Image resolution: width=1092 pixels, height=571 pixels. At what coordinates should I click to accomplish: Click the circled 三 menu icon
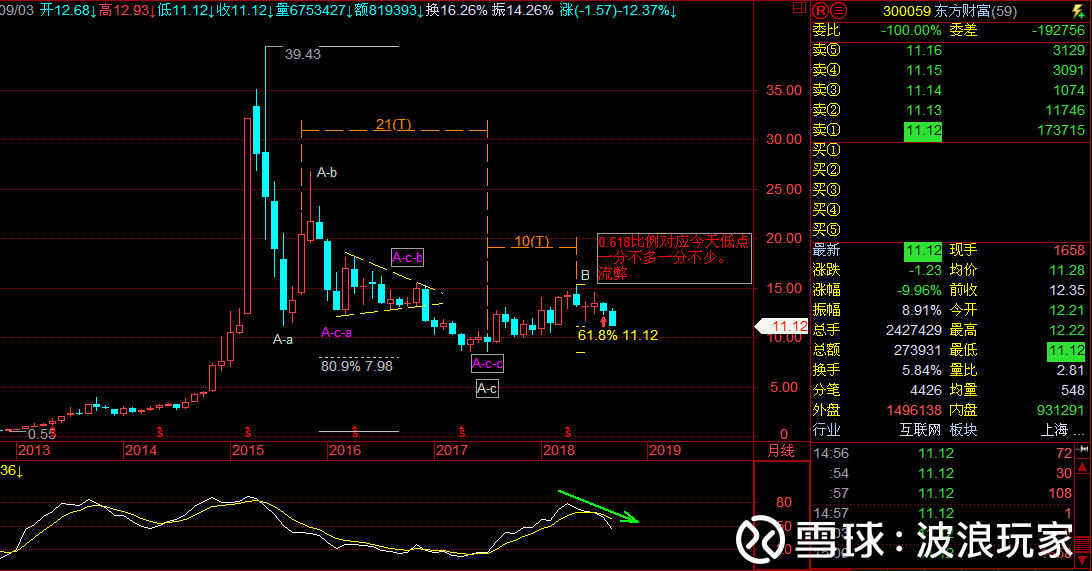tap(838, 10)
